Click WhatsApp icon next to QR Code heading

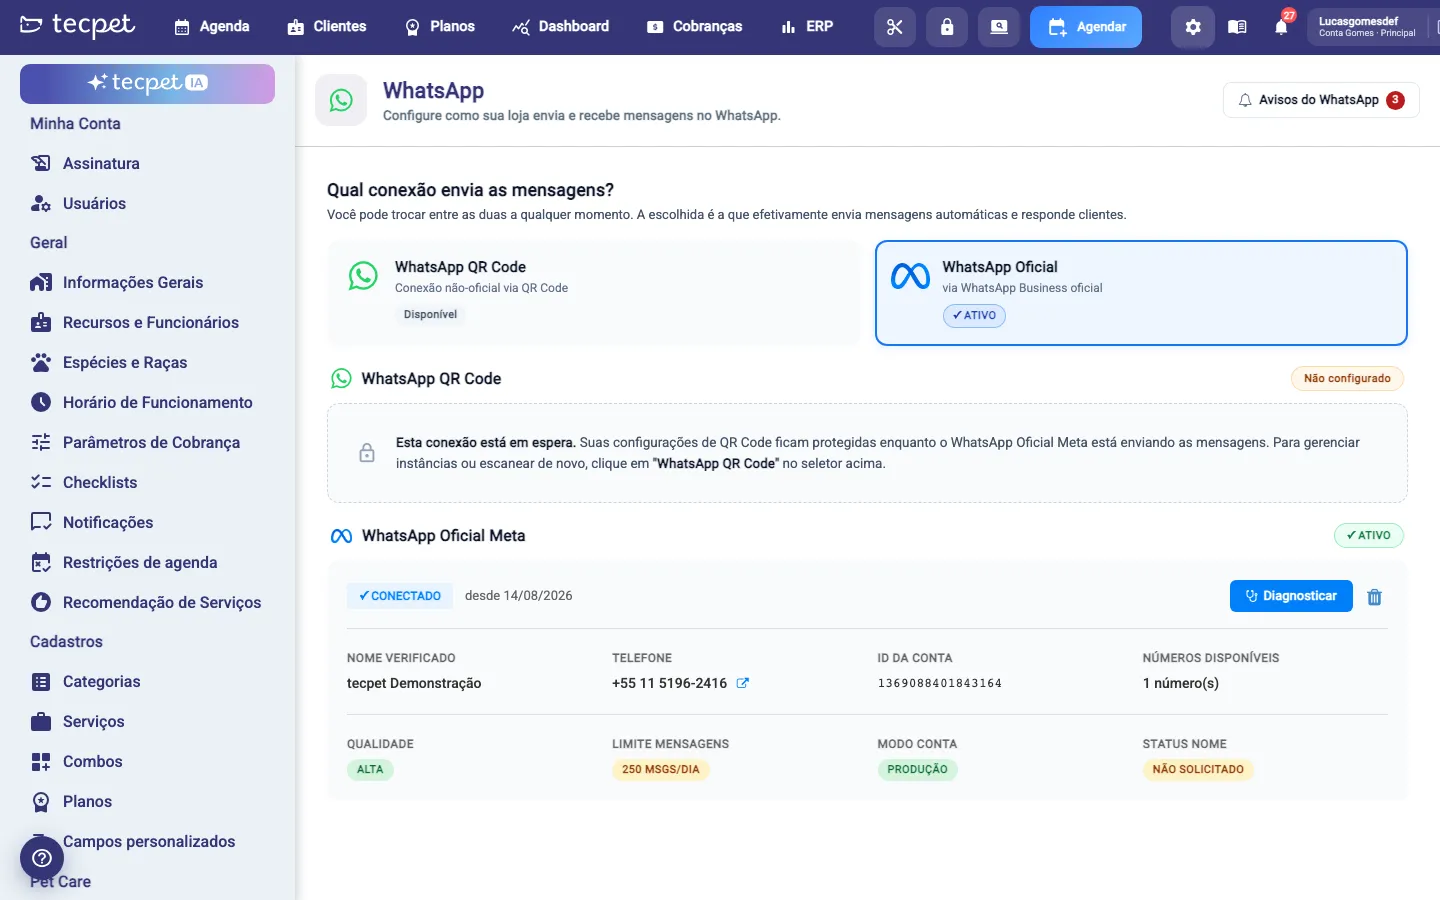pos(341,378)
